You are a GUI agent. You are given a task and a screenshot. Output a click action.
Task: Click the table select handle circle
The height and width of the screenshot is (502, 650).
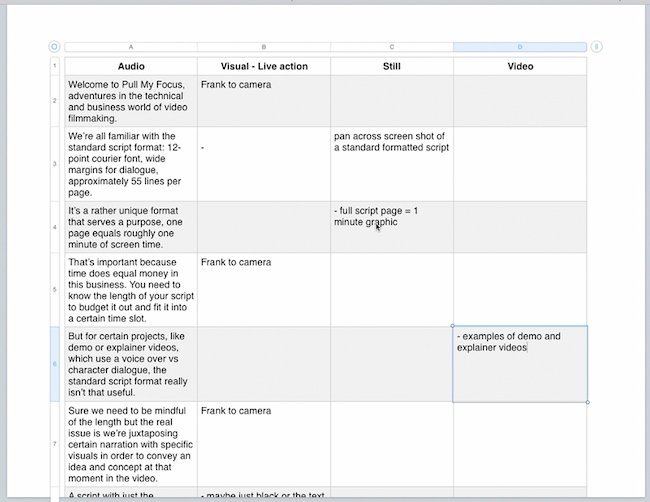[x=54, y=47]
